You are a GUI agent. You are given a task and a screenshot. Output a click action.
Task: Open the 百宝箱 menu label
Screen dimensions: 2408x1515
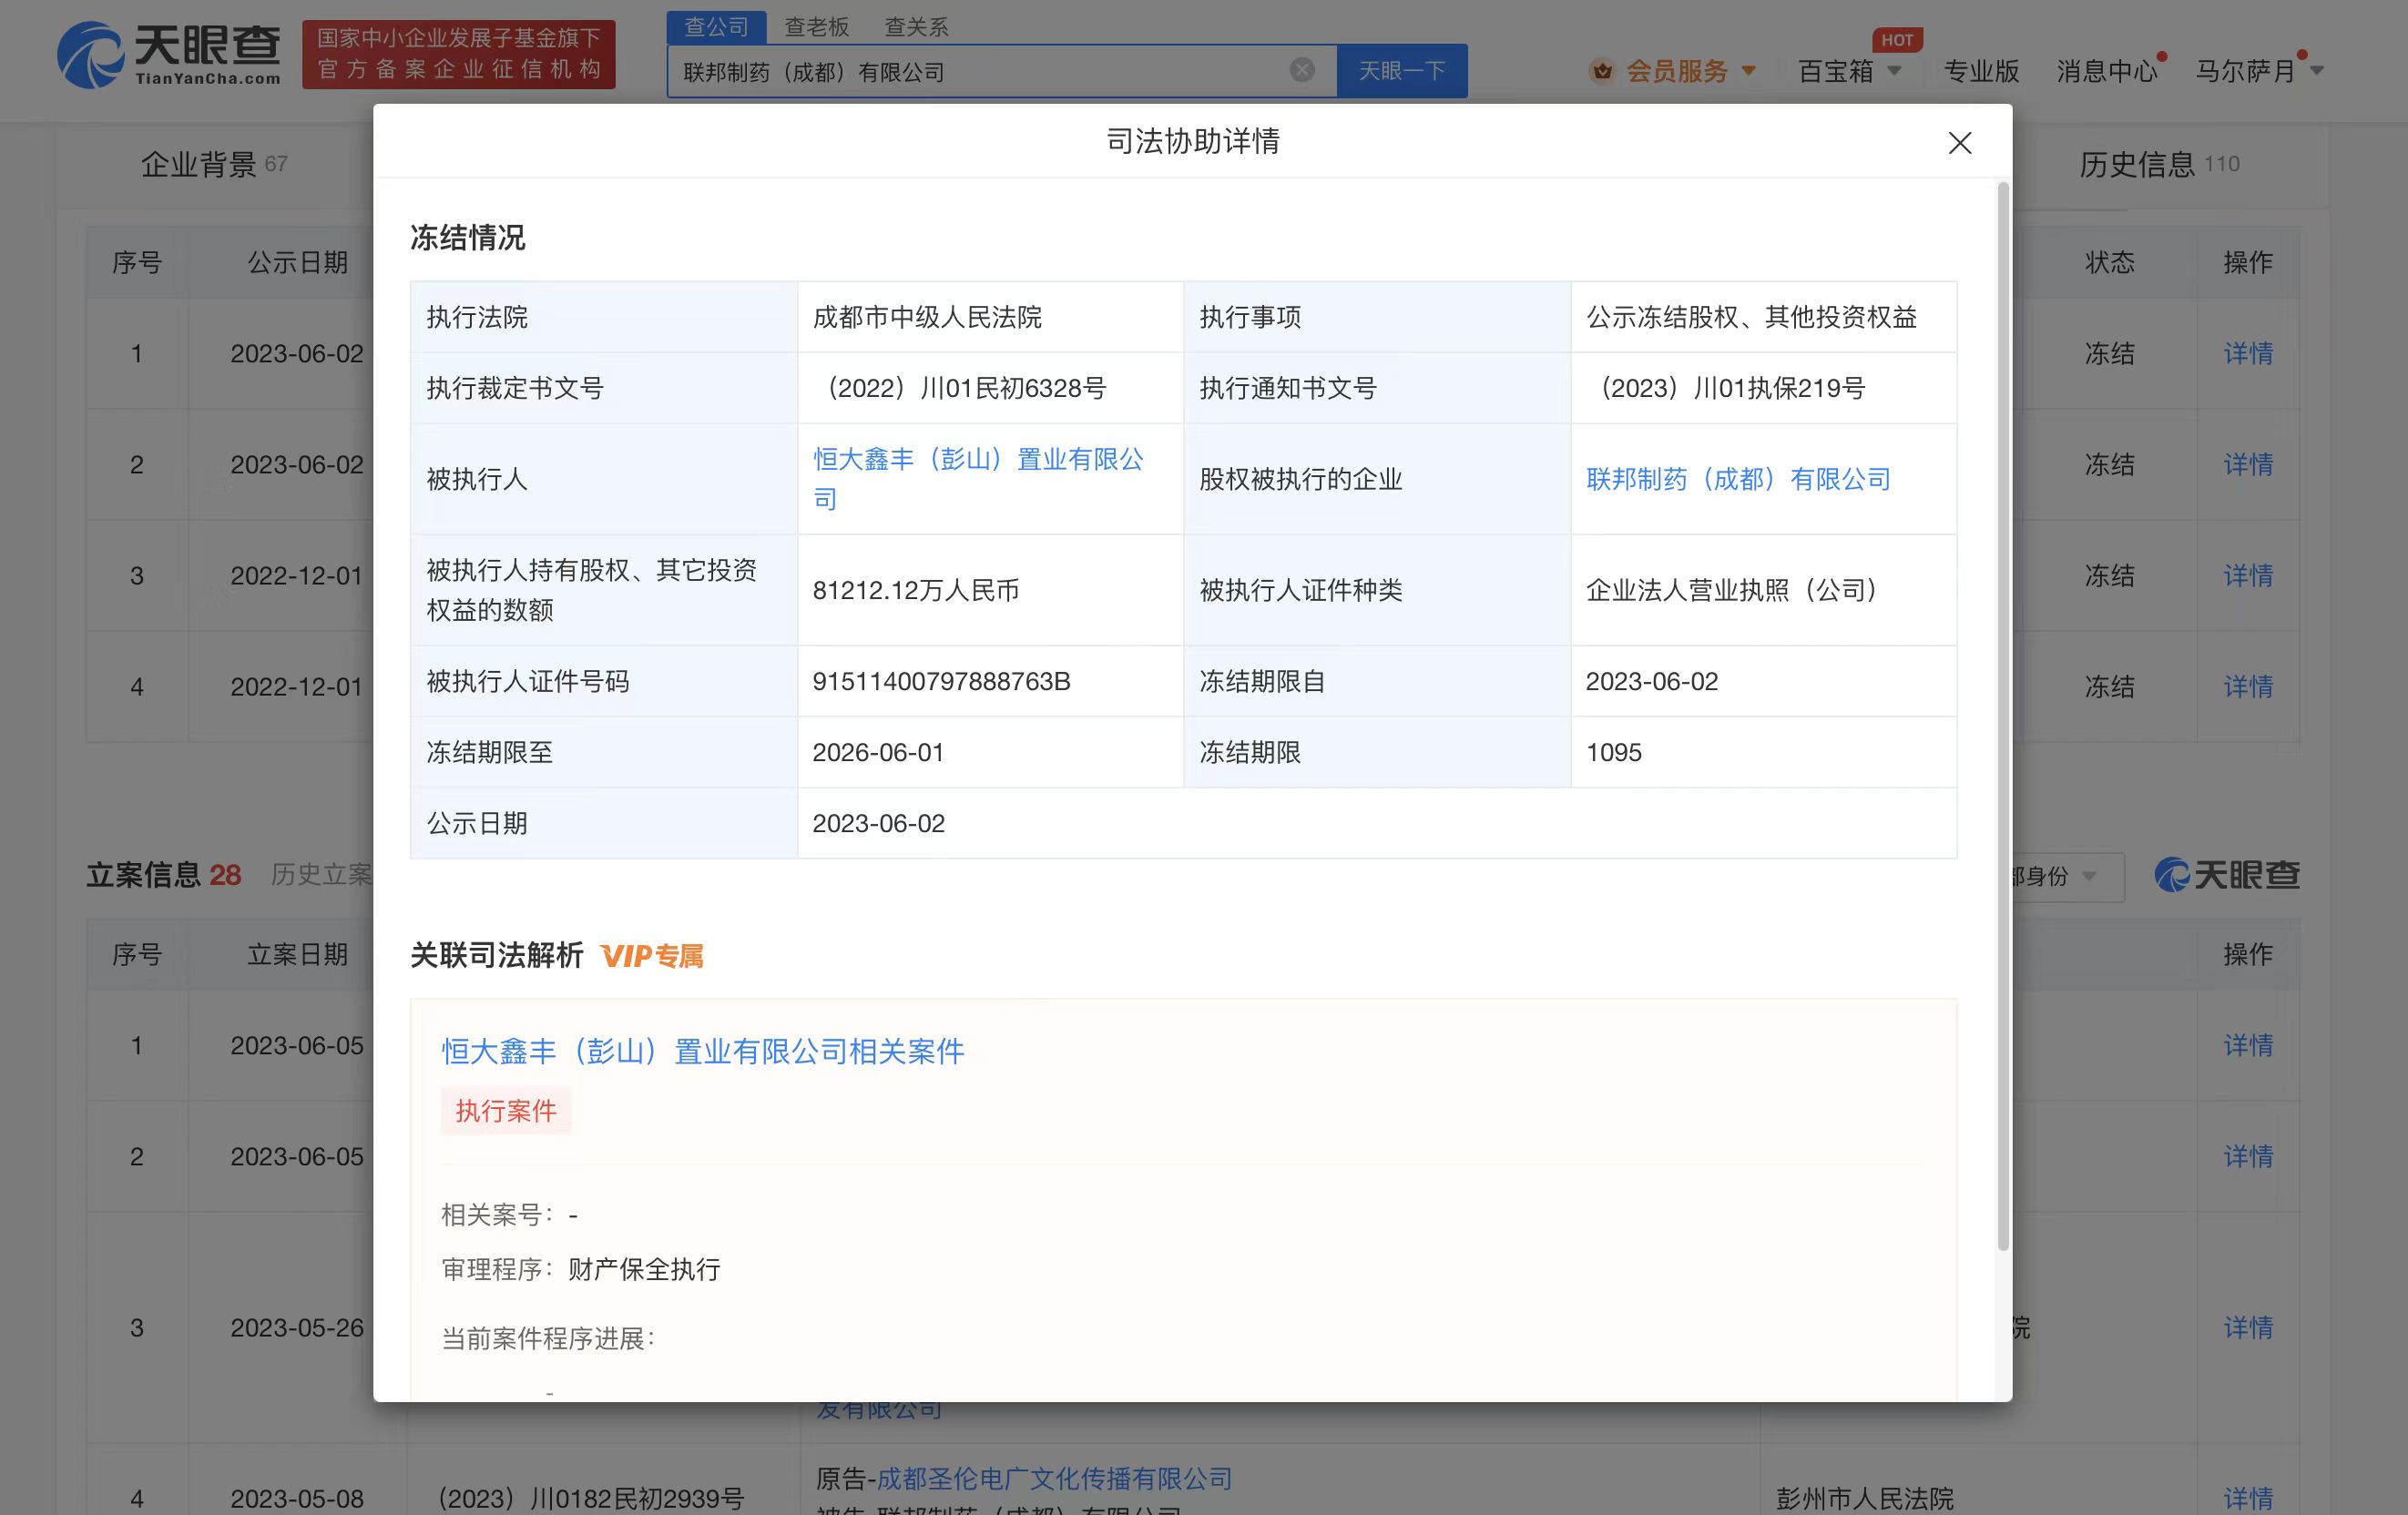coord(1835,71)
